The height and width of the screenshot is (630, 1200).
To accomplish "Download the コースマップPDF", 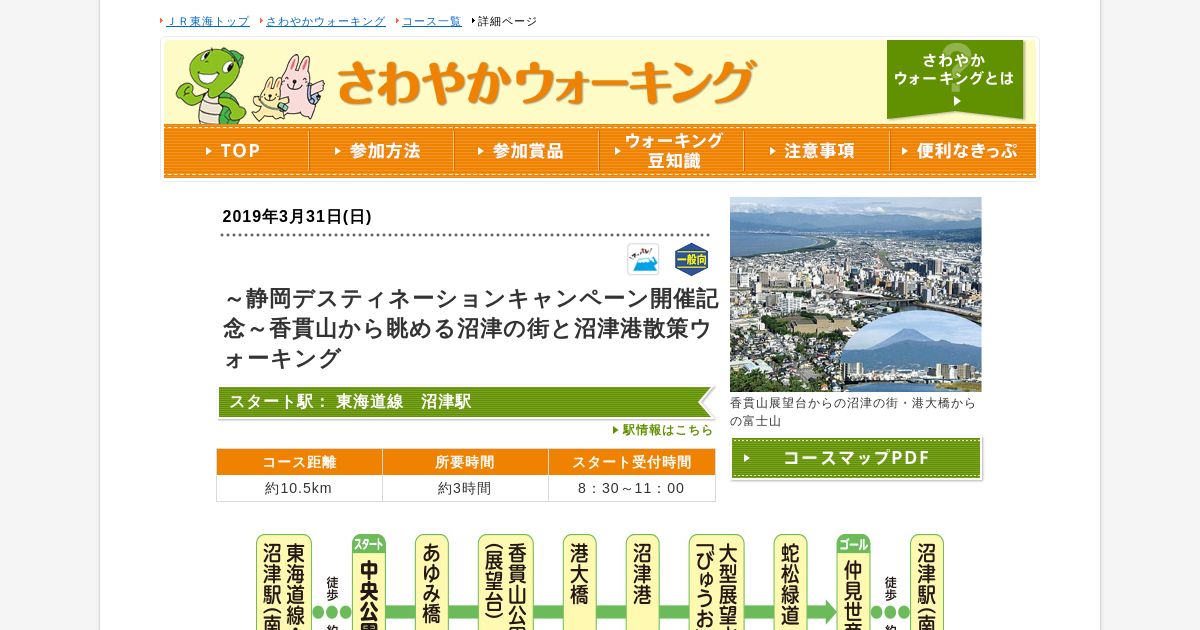I will coord(856,458).
